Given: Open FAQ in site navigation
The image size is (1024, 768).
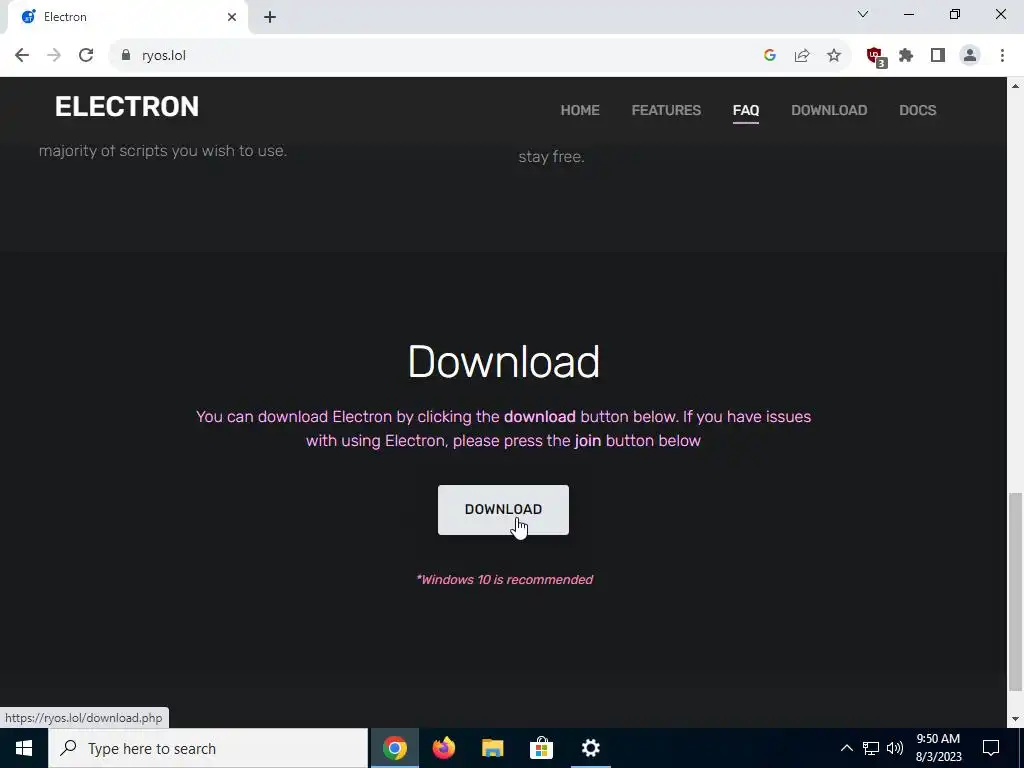Looking at the screenshot, I should [x=746, y=110].
